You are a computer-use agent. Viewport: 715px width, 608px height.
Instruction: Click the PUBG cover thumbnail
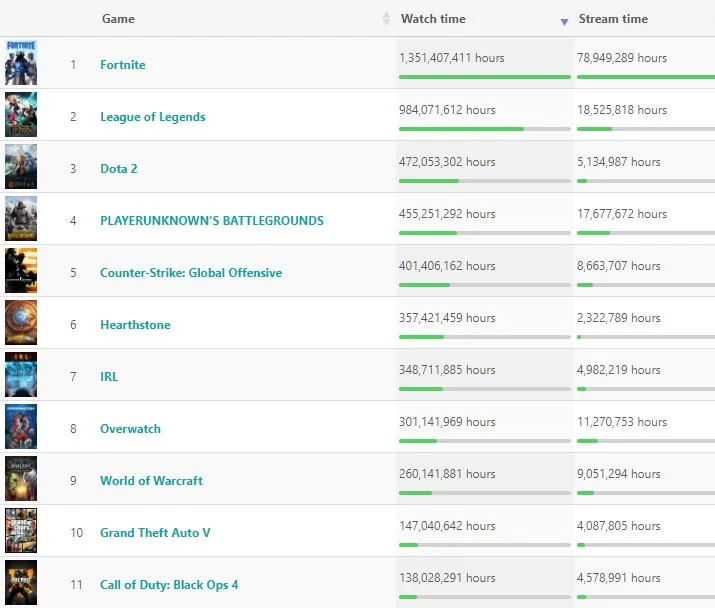coord(21,218)
